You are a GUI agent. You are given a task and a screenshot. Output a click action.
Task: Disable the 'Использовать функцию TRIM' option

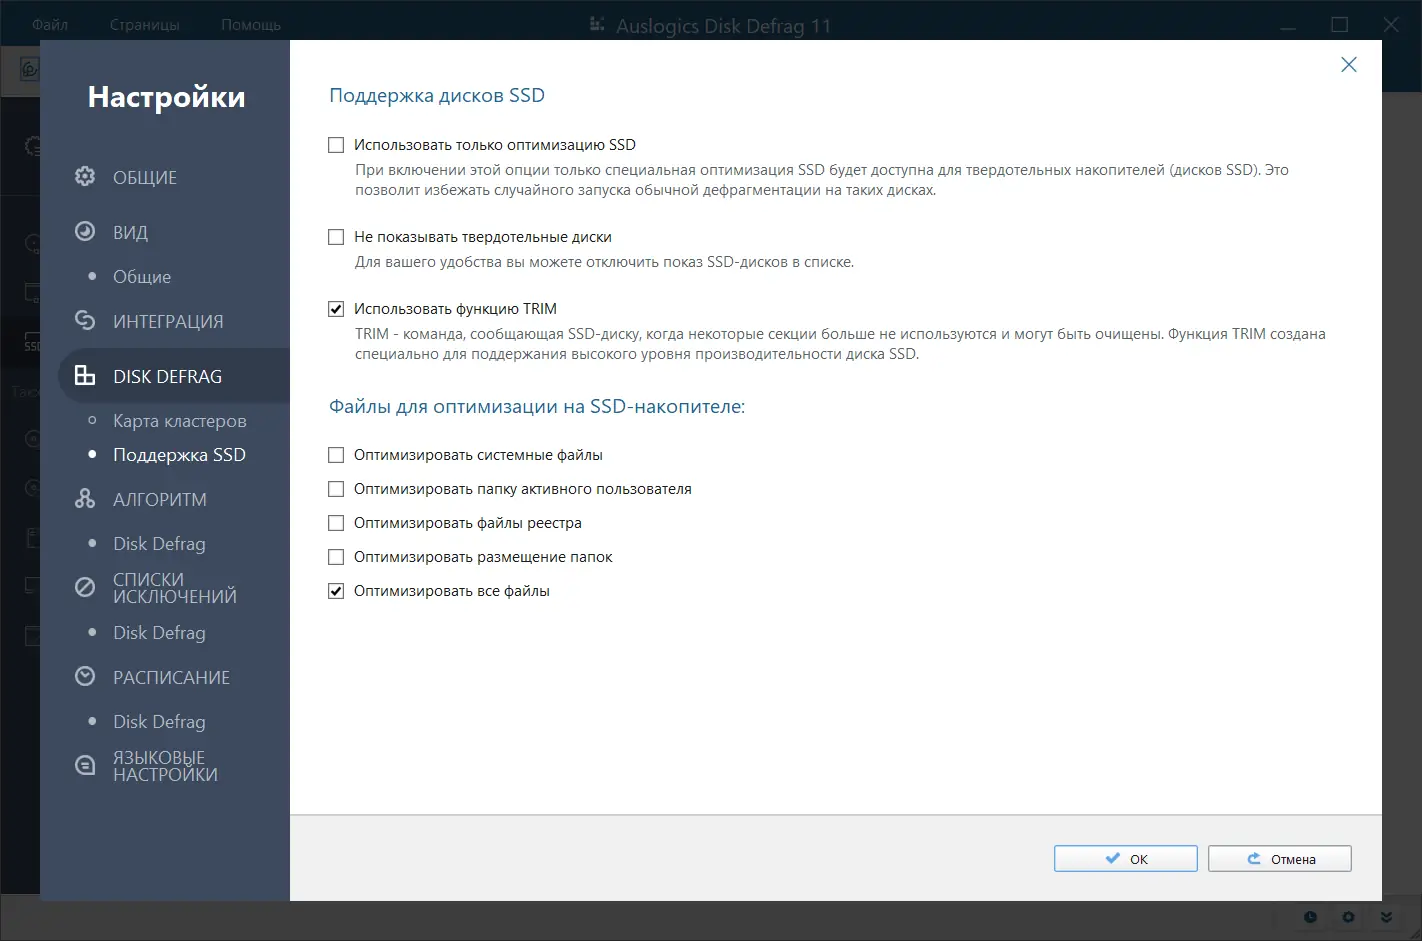(336, 308)
